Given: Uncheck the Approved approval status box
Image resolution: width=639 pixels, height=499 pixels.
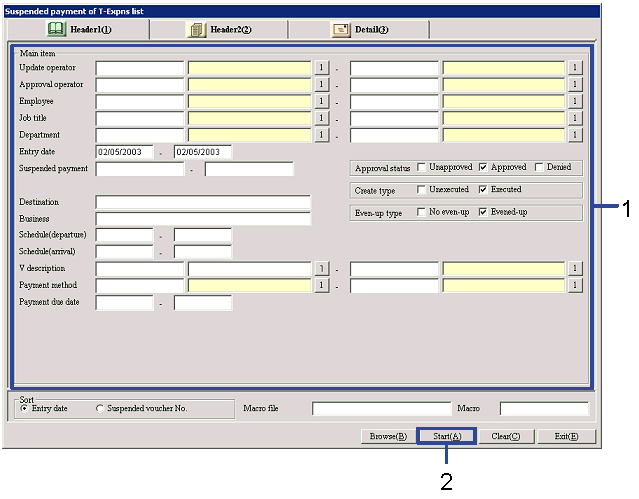Looking at the screenshot, I should coord(483,168).
